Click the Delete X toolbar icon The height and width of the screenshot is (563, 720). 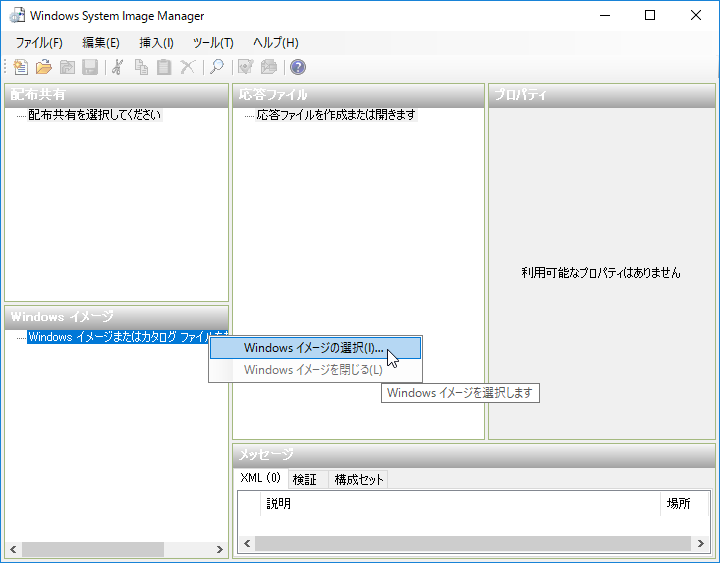click(x=187, y=67)
